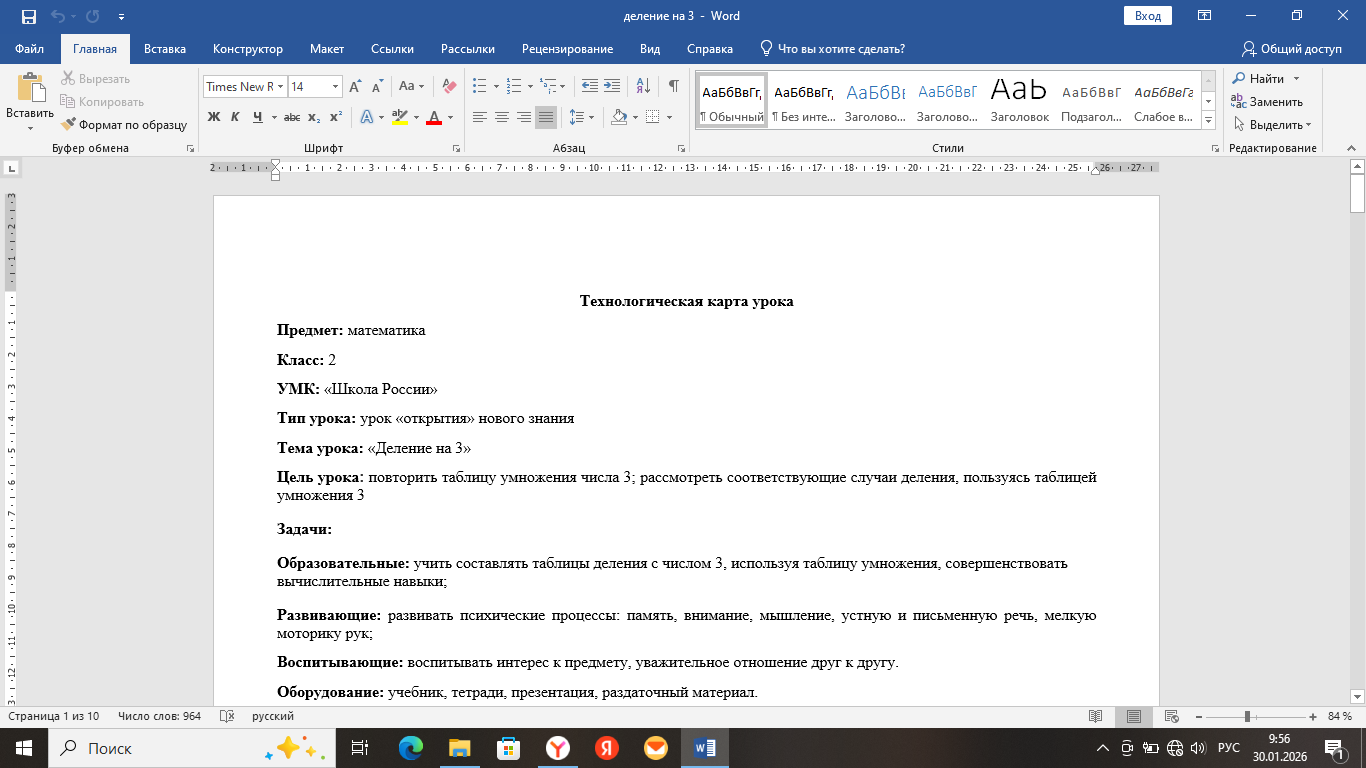This screenshot has height=768, width=1366.
Task: Click the Sort A-Z icon
Action: click(643, 86)
